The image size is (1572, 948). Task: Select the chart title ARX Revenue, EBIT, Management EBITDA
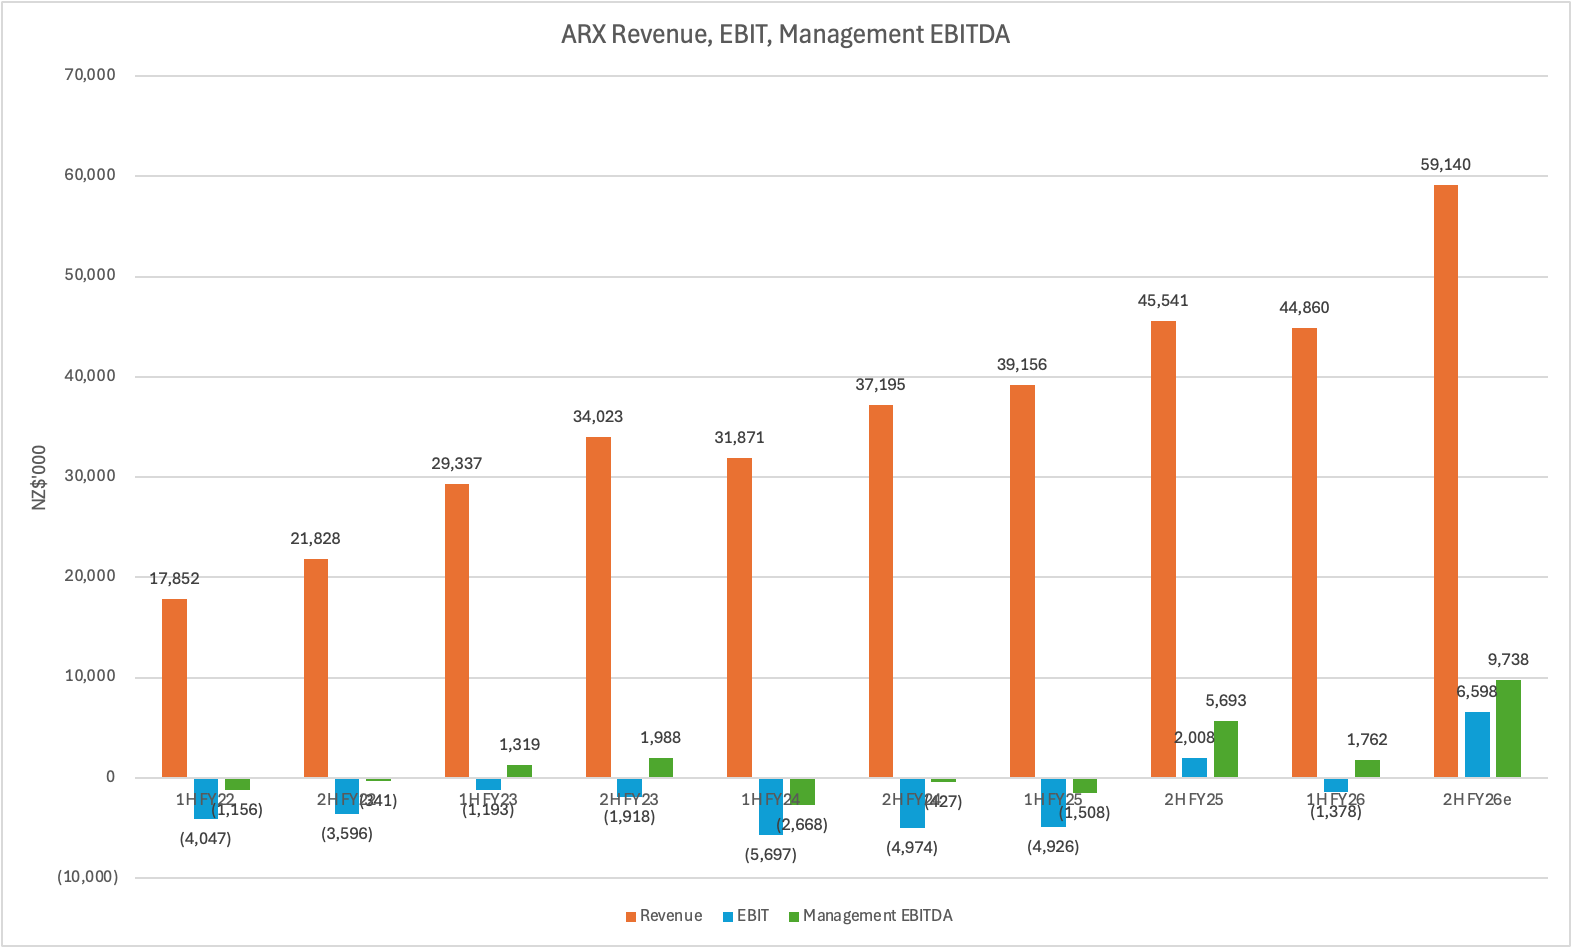785,35
